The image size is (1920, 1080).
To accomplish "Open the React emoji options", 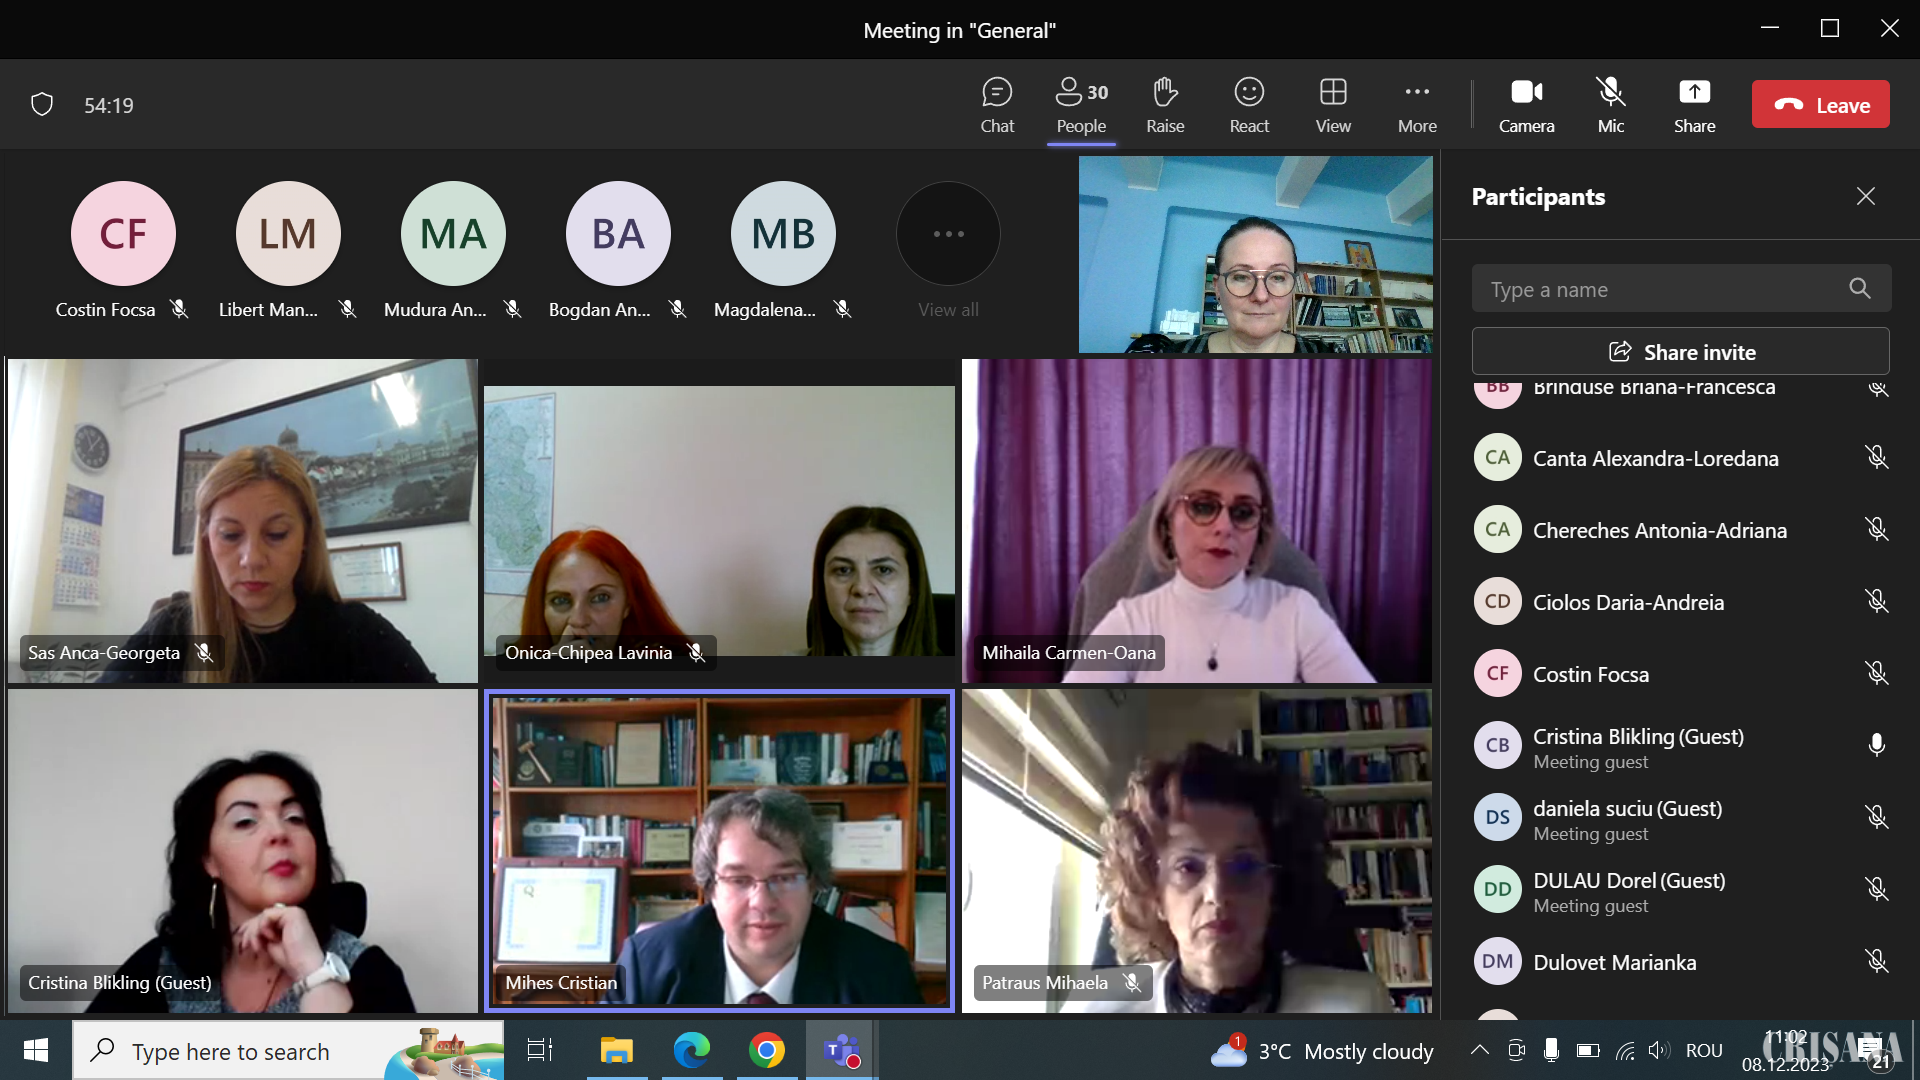I will [x=1249, y=104].
